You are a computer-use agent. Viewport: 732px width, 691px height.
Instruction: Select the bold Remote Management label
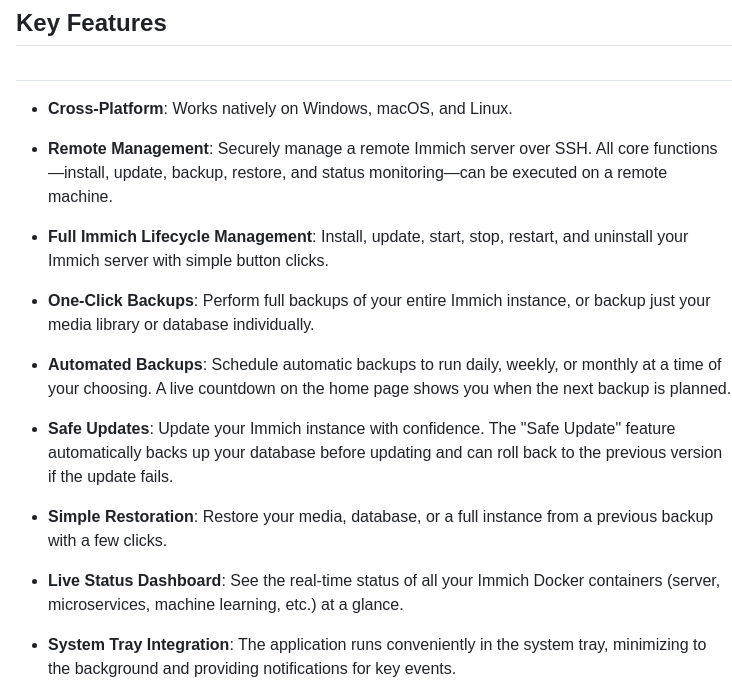coord(128,148)
